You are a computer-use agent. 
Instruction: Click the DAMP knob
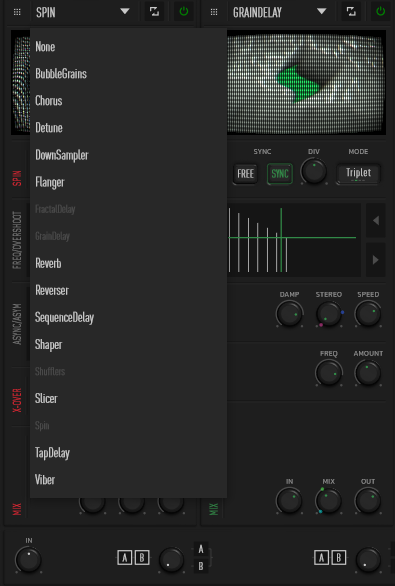(x=289, y=314)
